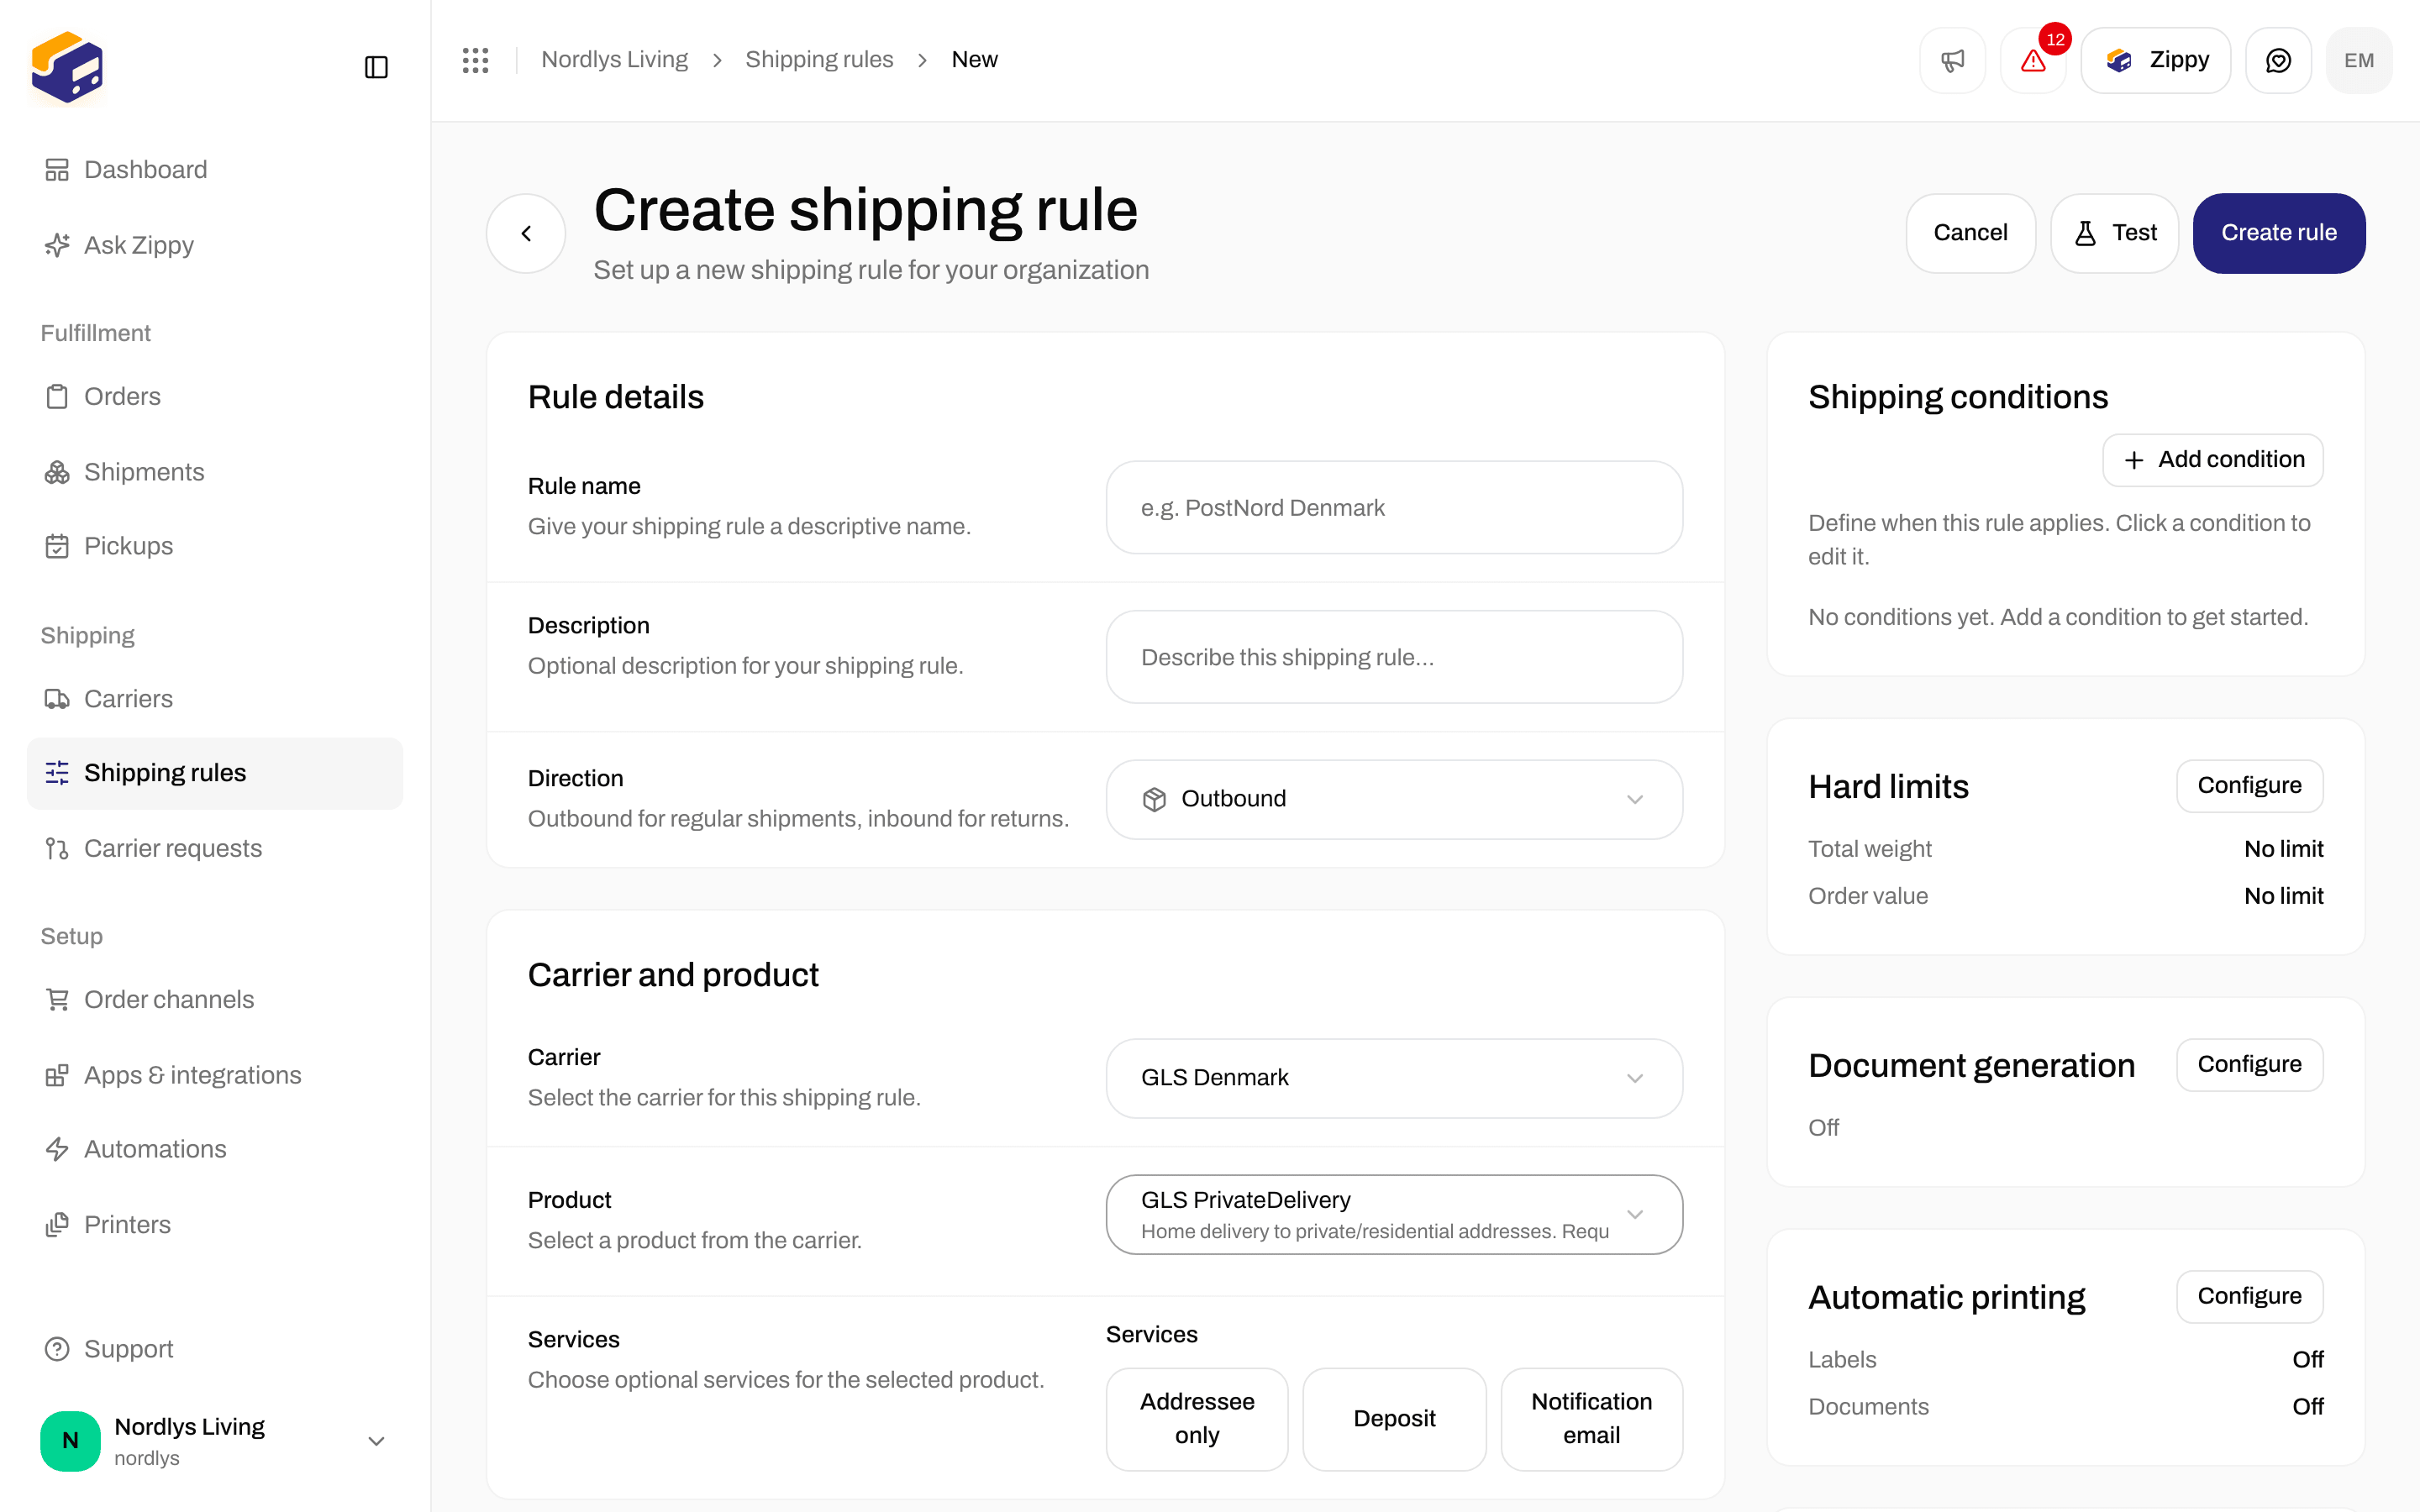The image size is (2420, 1512).
Task: Open the apps grid launcher icon
Action: tap(475, 60)
